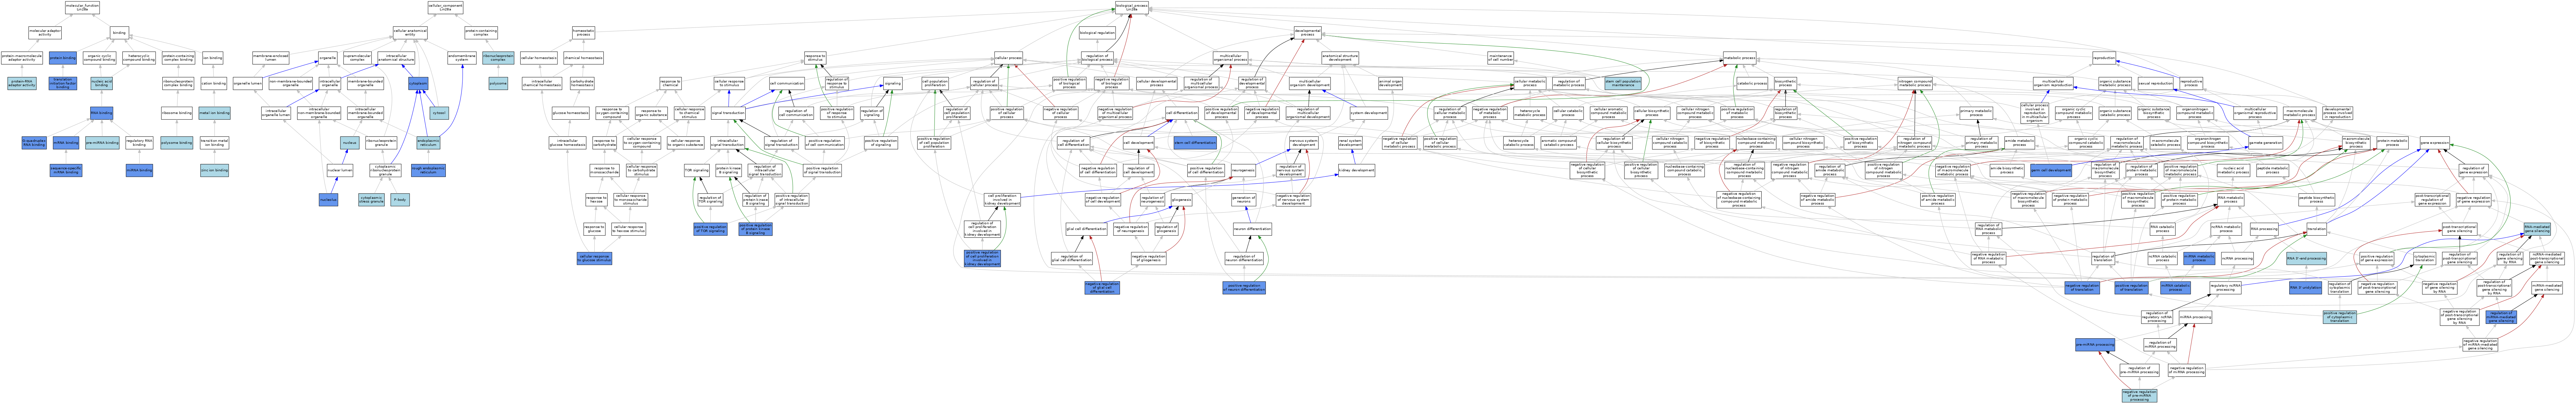Select the blue protein binding node
Viewport: 2576px width, 404px height.
pos(63,58)
